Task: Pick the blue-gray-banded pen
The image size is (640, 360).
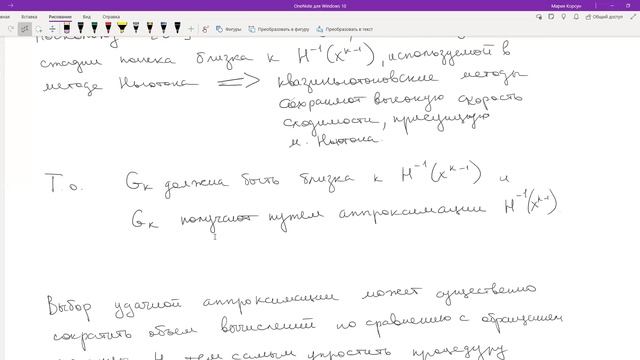Action: point(164,28)
